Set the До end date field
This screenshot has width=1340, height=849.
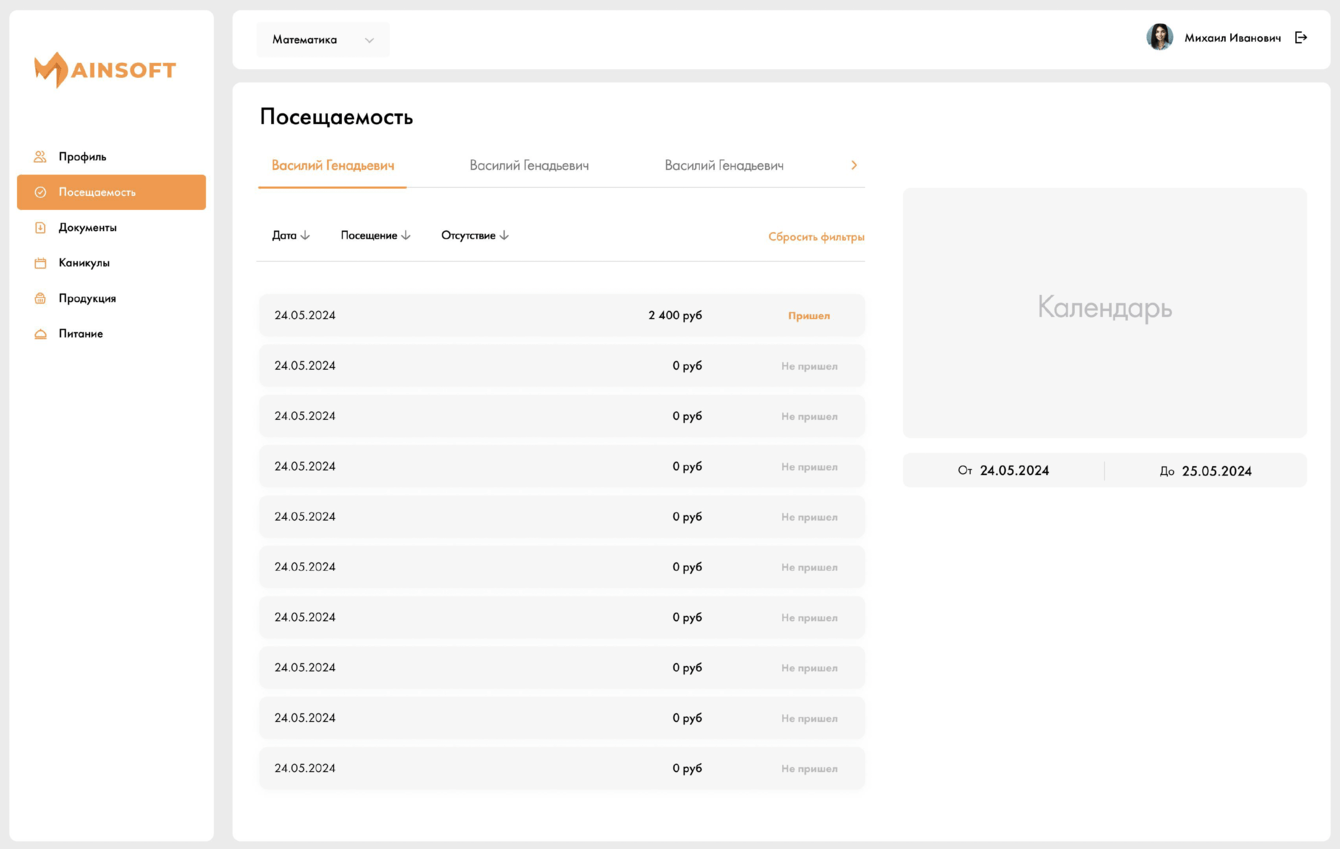click(x=1206, y=471)
